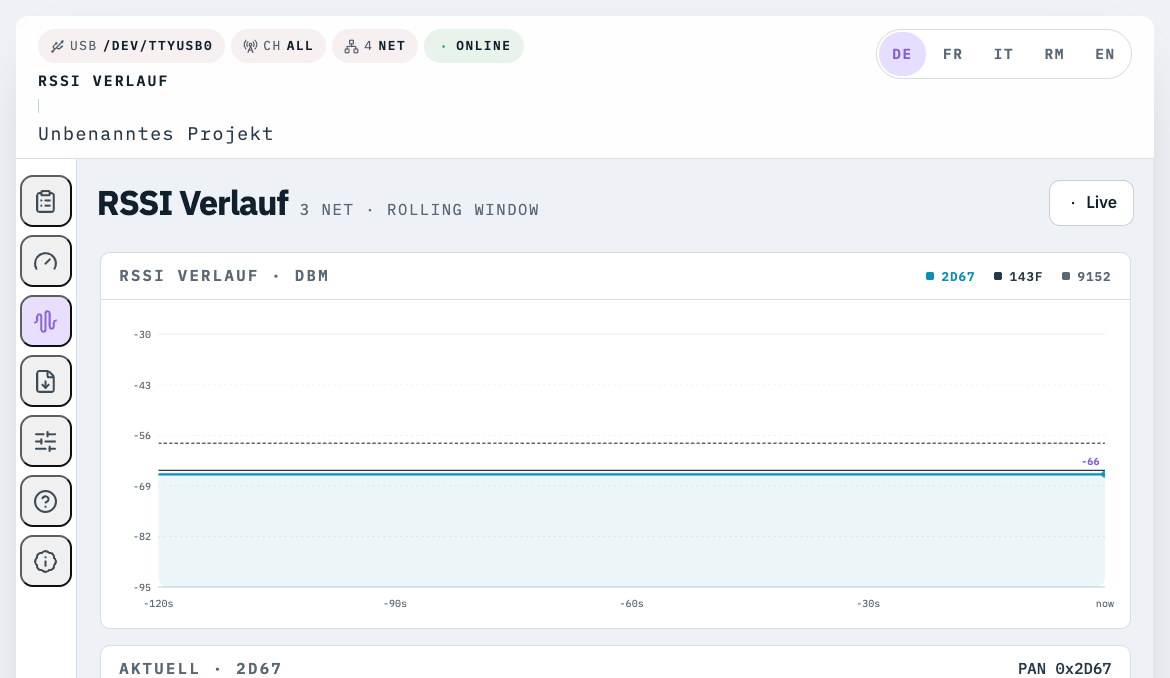Toggle the 2D67 series in chart legend

950,277
